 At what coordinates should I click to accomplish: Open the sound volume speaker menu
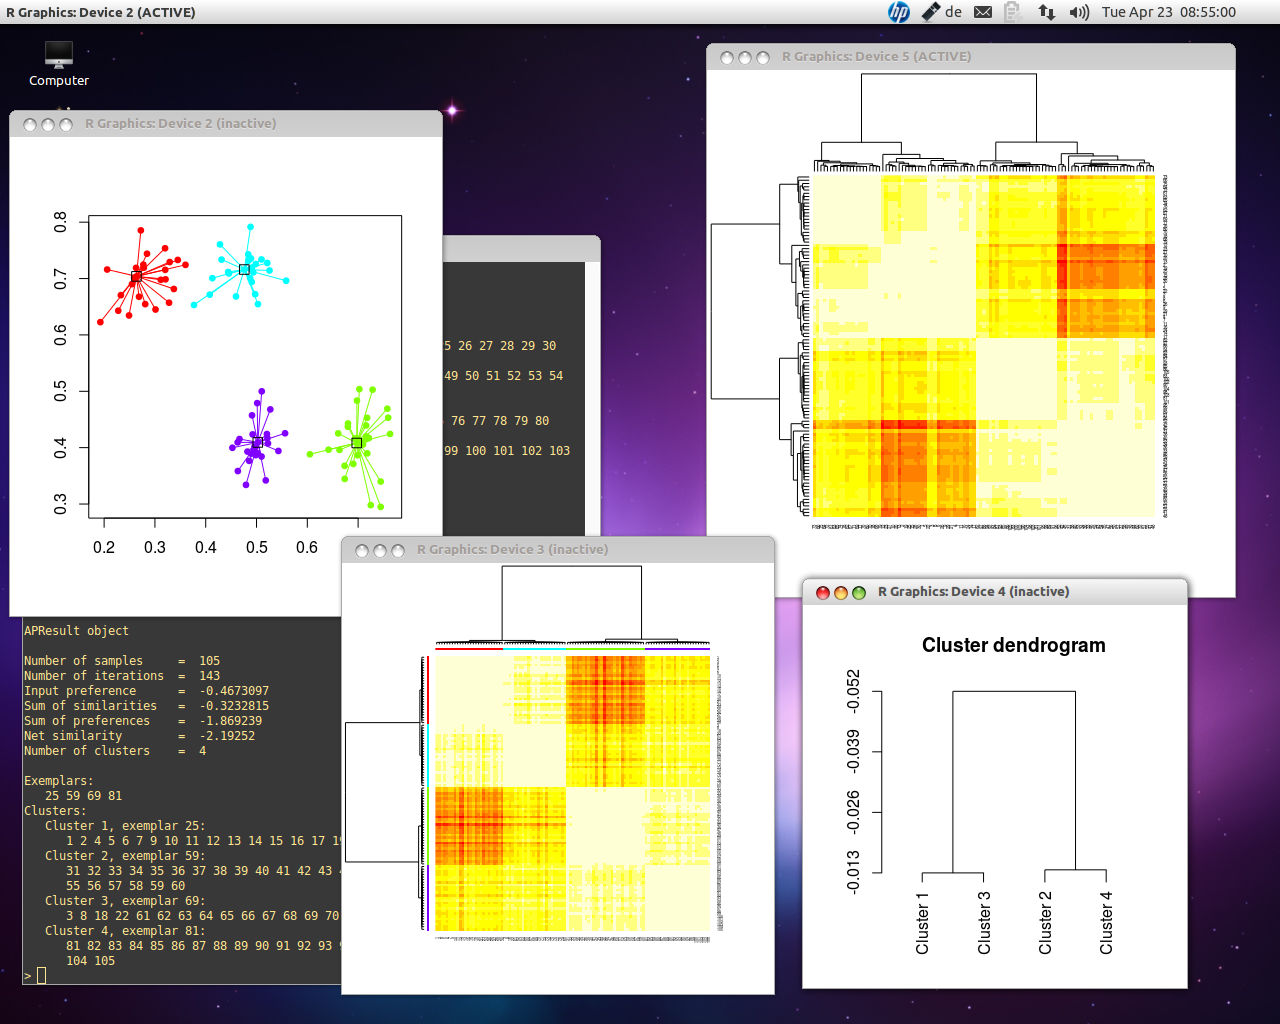pyautogui.click(x=1078, y=12)
